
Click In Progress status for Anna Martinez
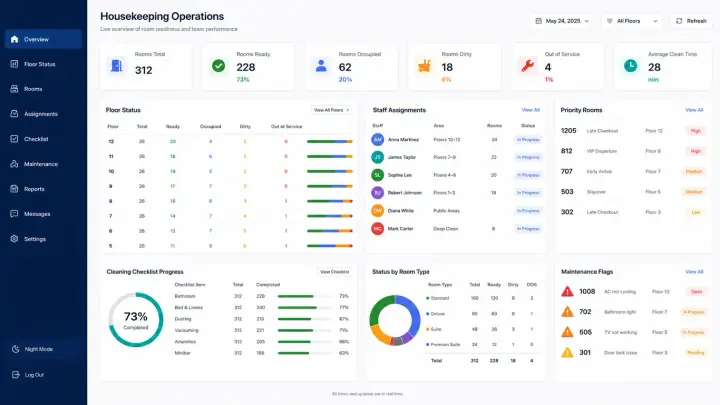click(528, 140)
